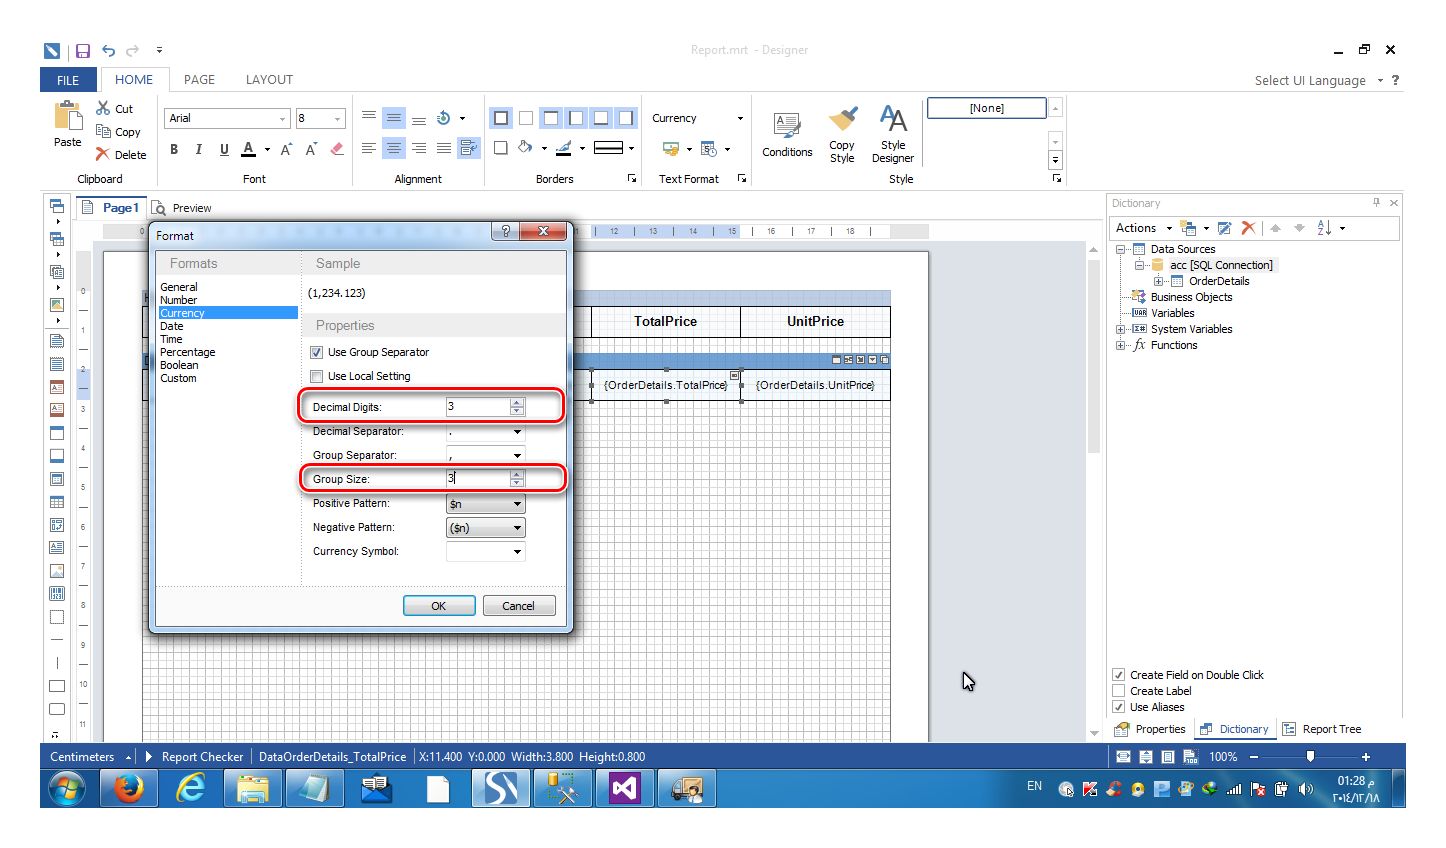Open the Currency Symbol dropdown
Viewport: 1446px width, 848px height.
click(x=517, y=552)
